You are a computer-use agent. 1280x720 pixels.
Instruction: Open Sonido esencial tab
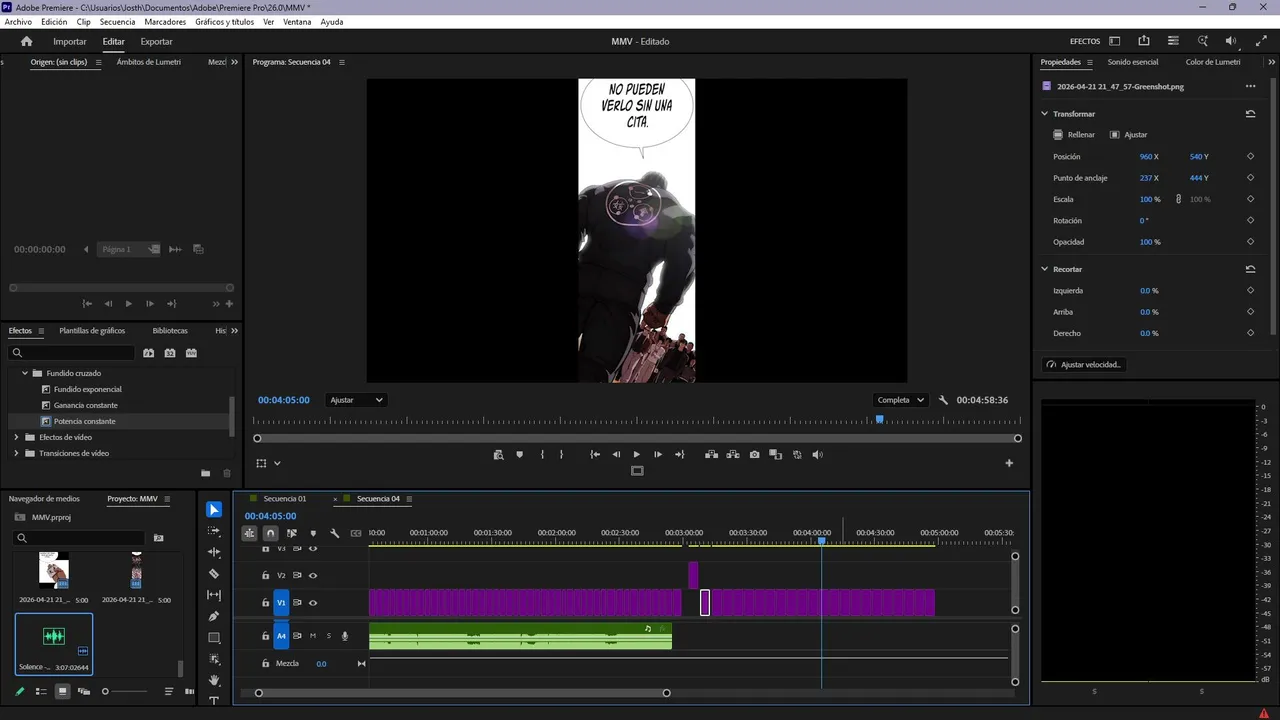coord(1132,62)
